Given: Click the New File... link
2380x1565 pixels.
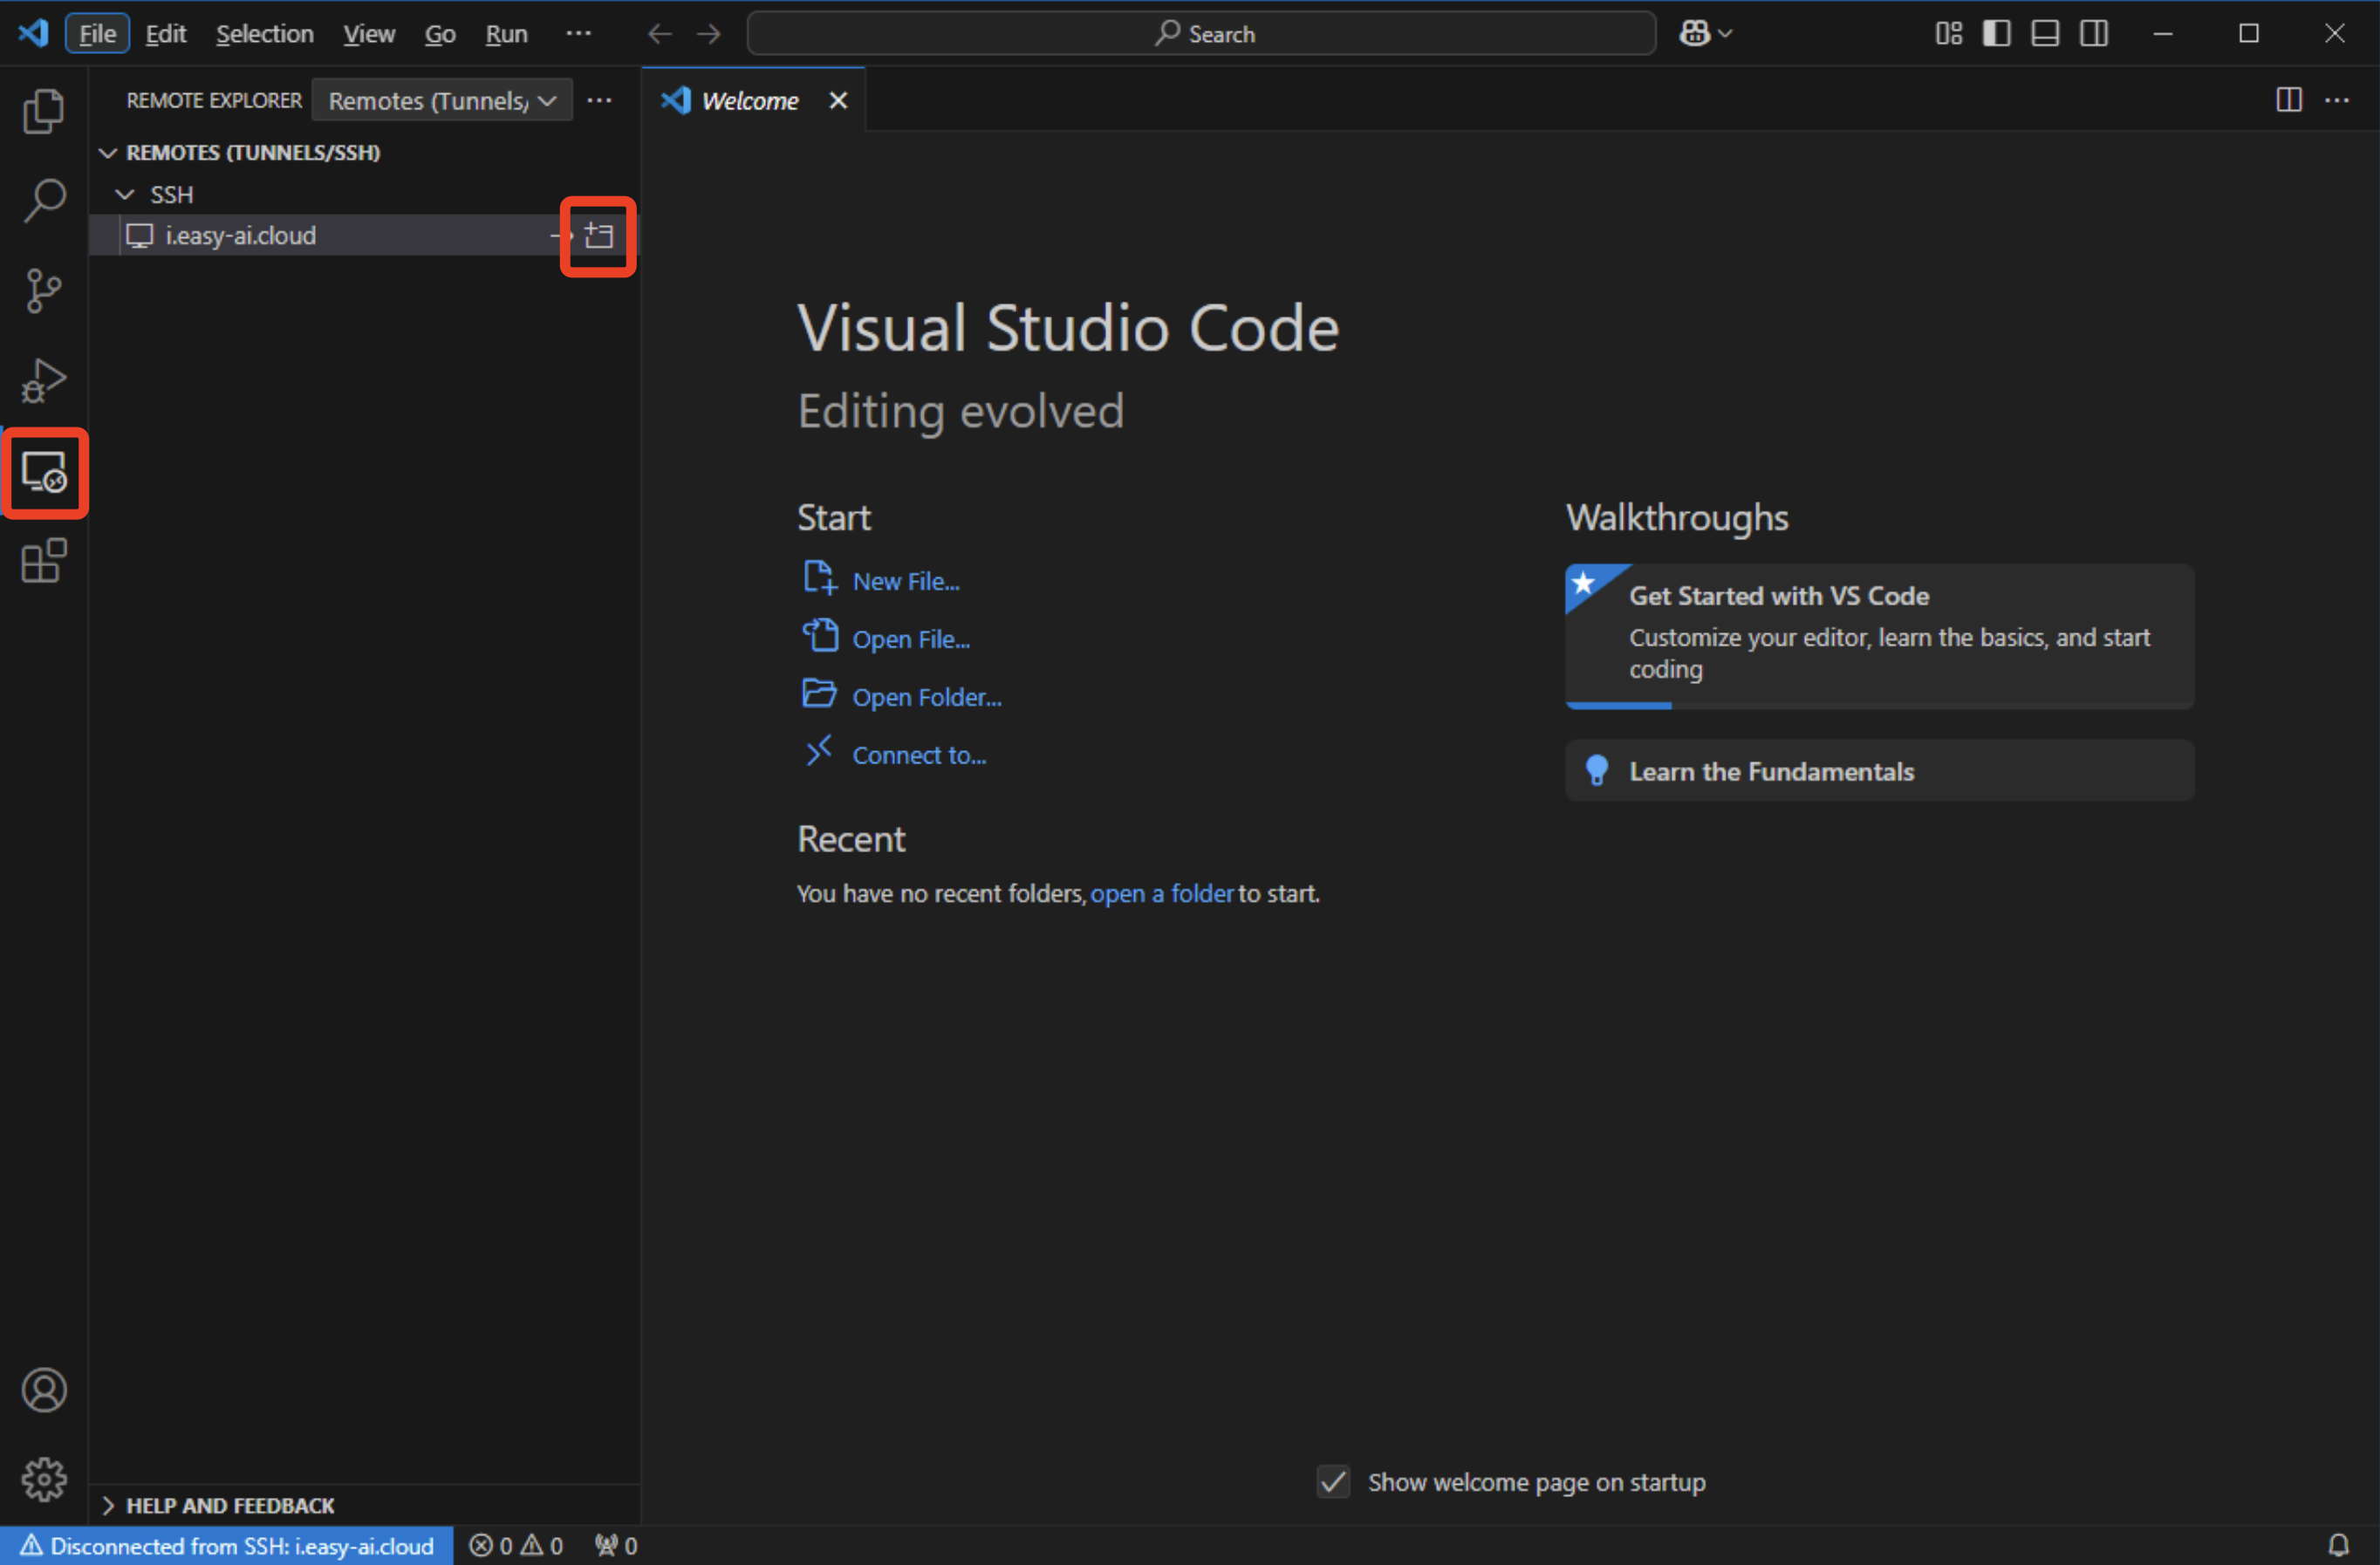Looking at the screenshot, I should click(906, 581).
